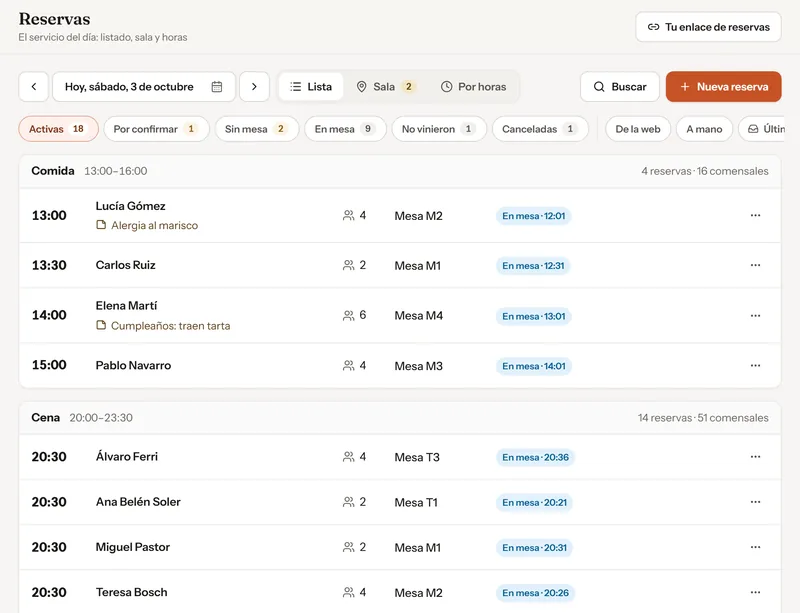The image size is (800, 613).
Task: Open three-dot menu for Elena Martí
Action: pos(755,315)
